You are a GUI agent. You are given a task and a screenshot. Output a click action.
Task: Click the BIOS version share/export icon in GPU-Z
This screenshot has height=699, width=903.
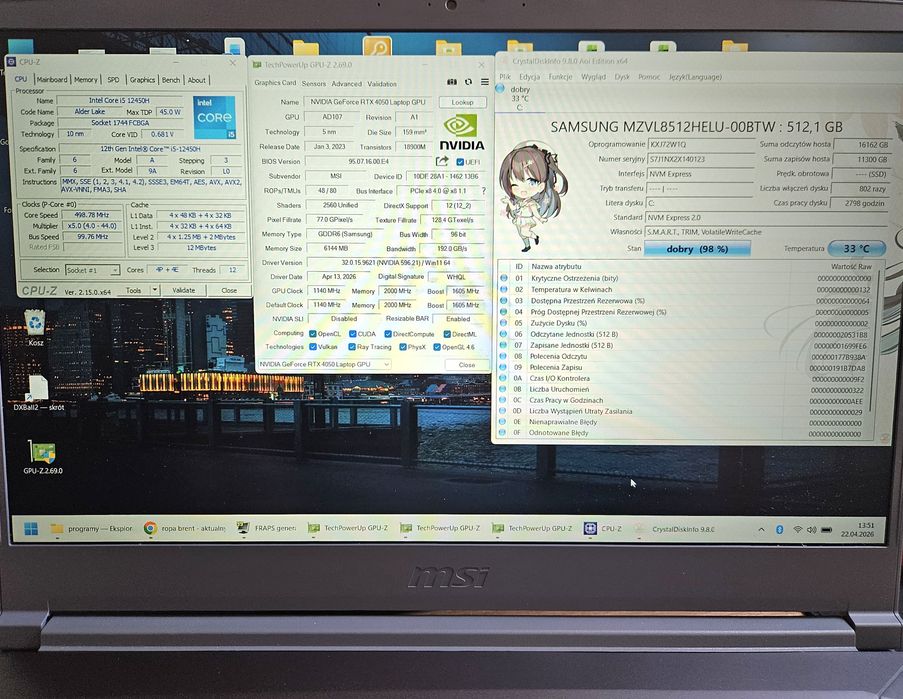pyautogui.click(x=442, y=161)
